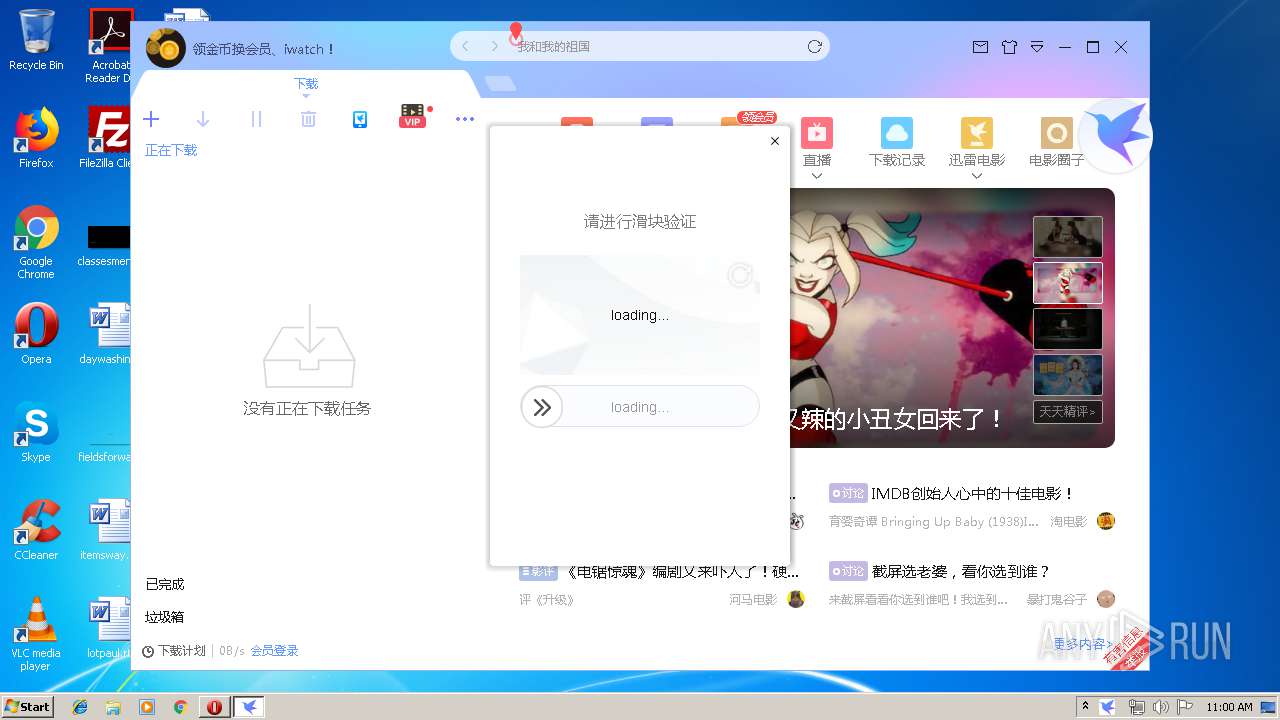Select 已完成 list
This screenshot has height=720, width=1280.
(x=165, y=584)
